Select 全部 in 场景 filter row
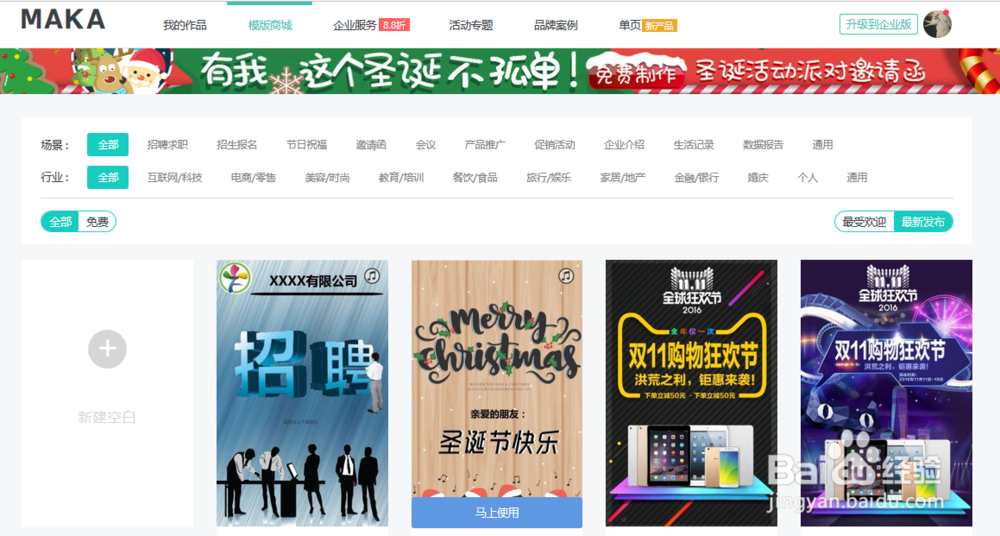The image size is (1000, 536). 108,145
